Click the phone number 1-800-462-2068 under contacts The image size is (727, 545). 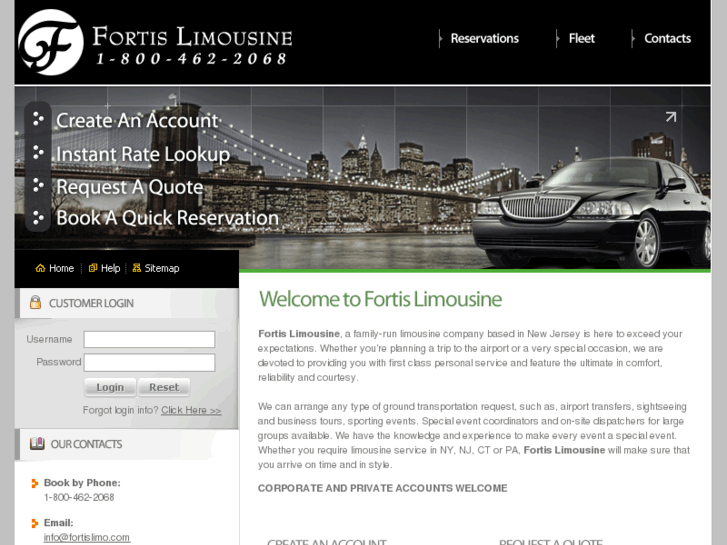[x=79, y=497]
